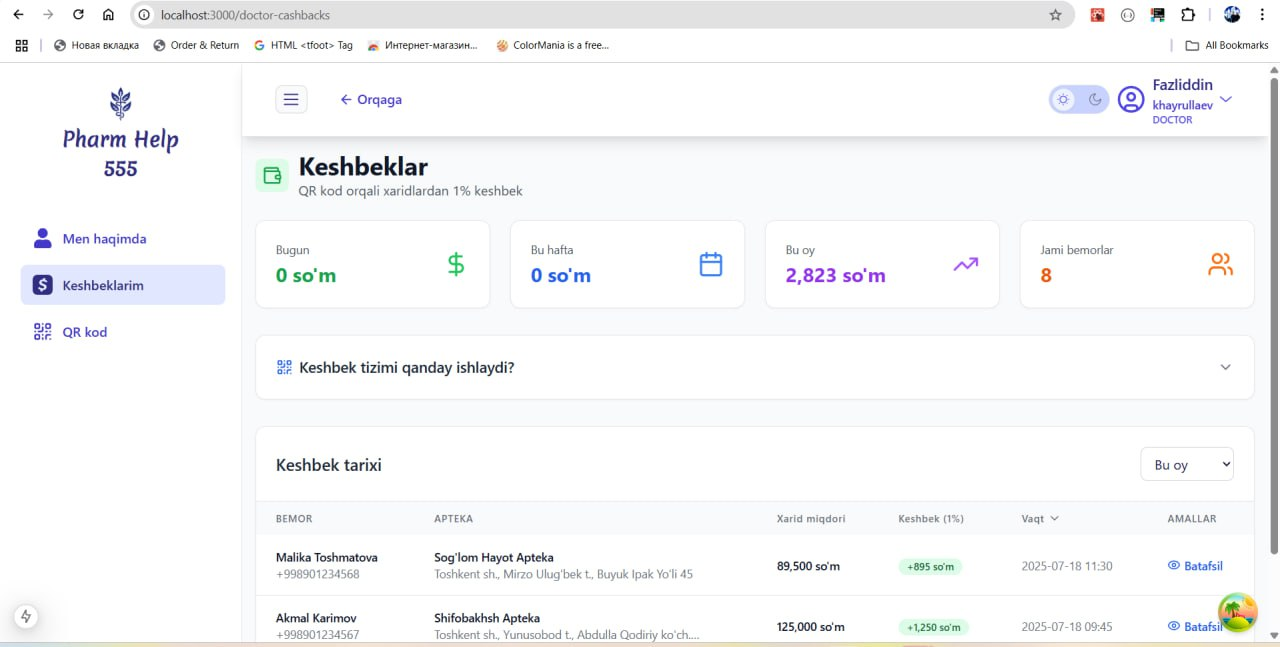Click the Sog'lom Hayot Apteka pharmacy name
This screenshot has height=647, width=1280.
(x=494, y=557)
